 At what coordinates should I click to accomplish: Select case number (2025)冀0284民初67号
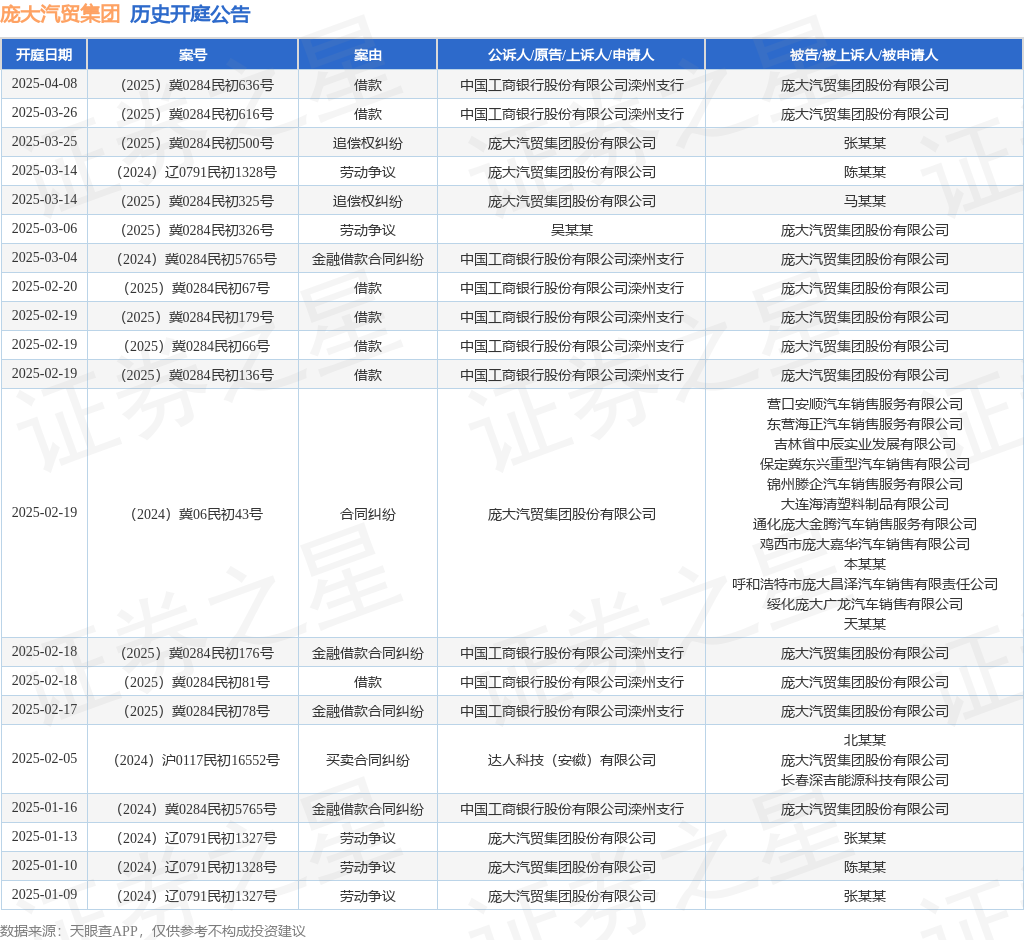tap(197, 288)
